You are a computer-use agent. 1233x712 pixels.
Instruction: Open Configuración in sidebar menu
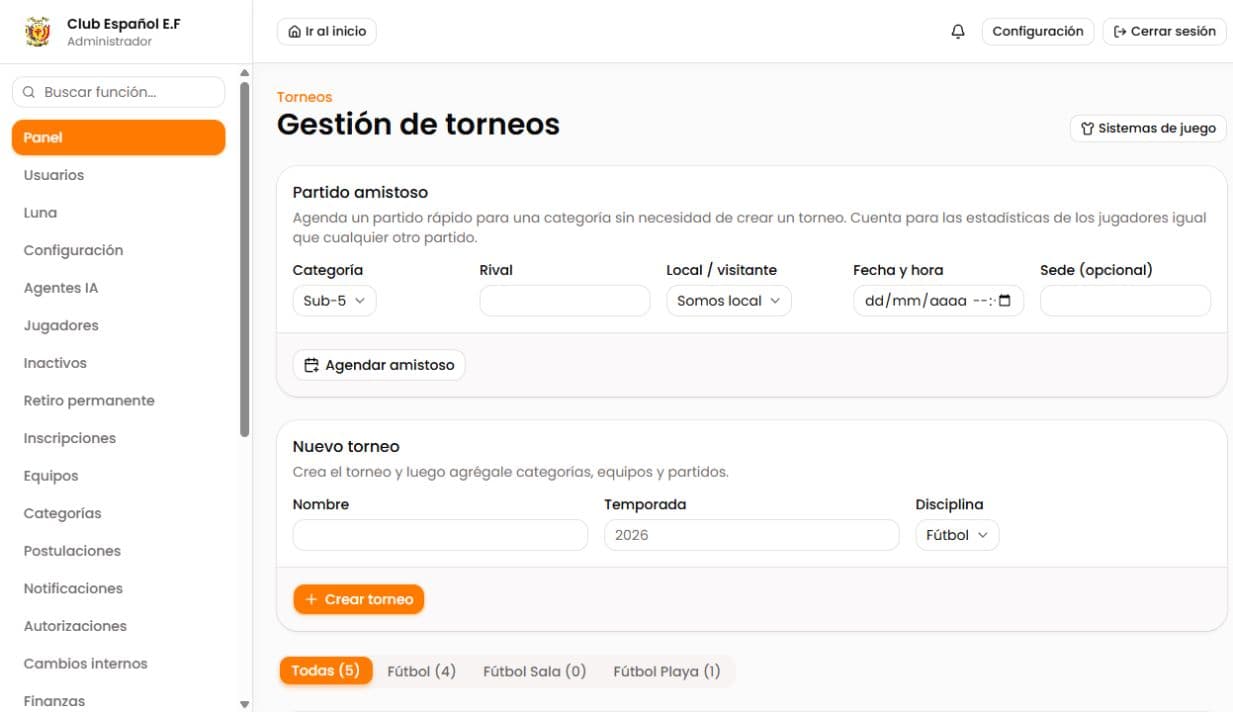point(118,250)
